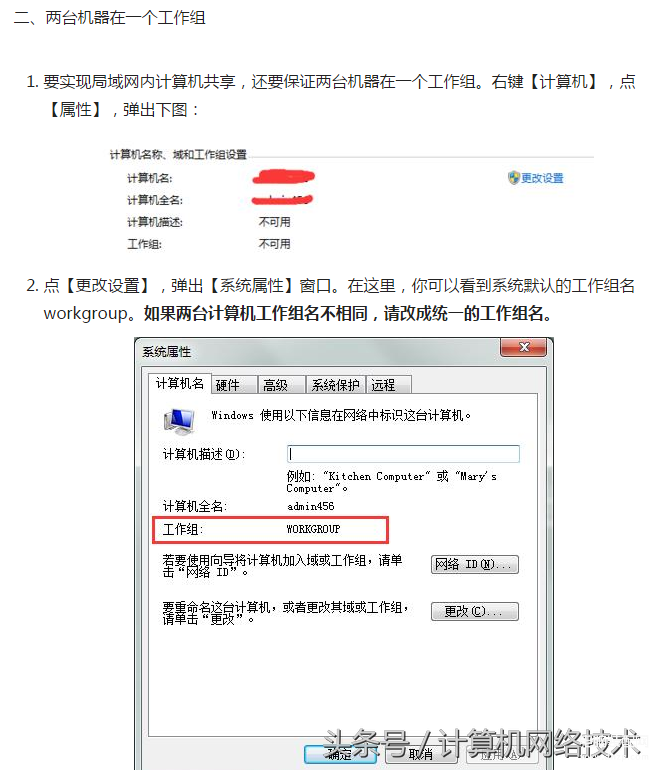Click the 头条号/计算机网络技术 watermark text

click(x=483, y=744)
